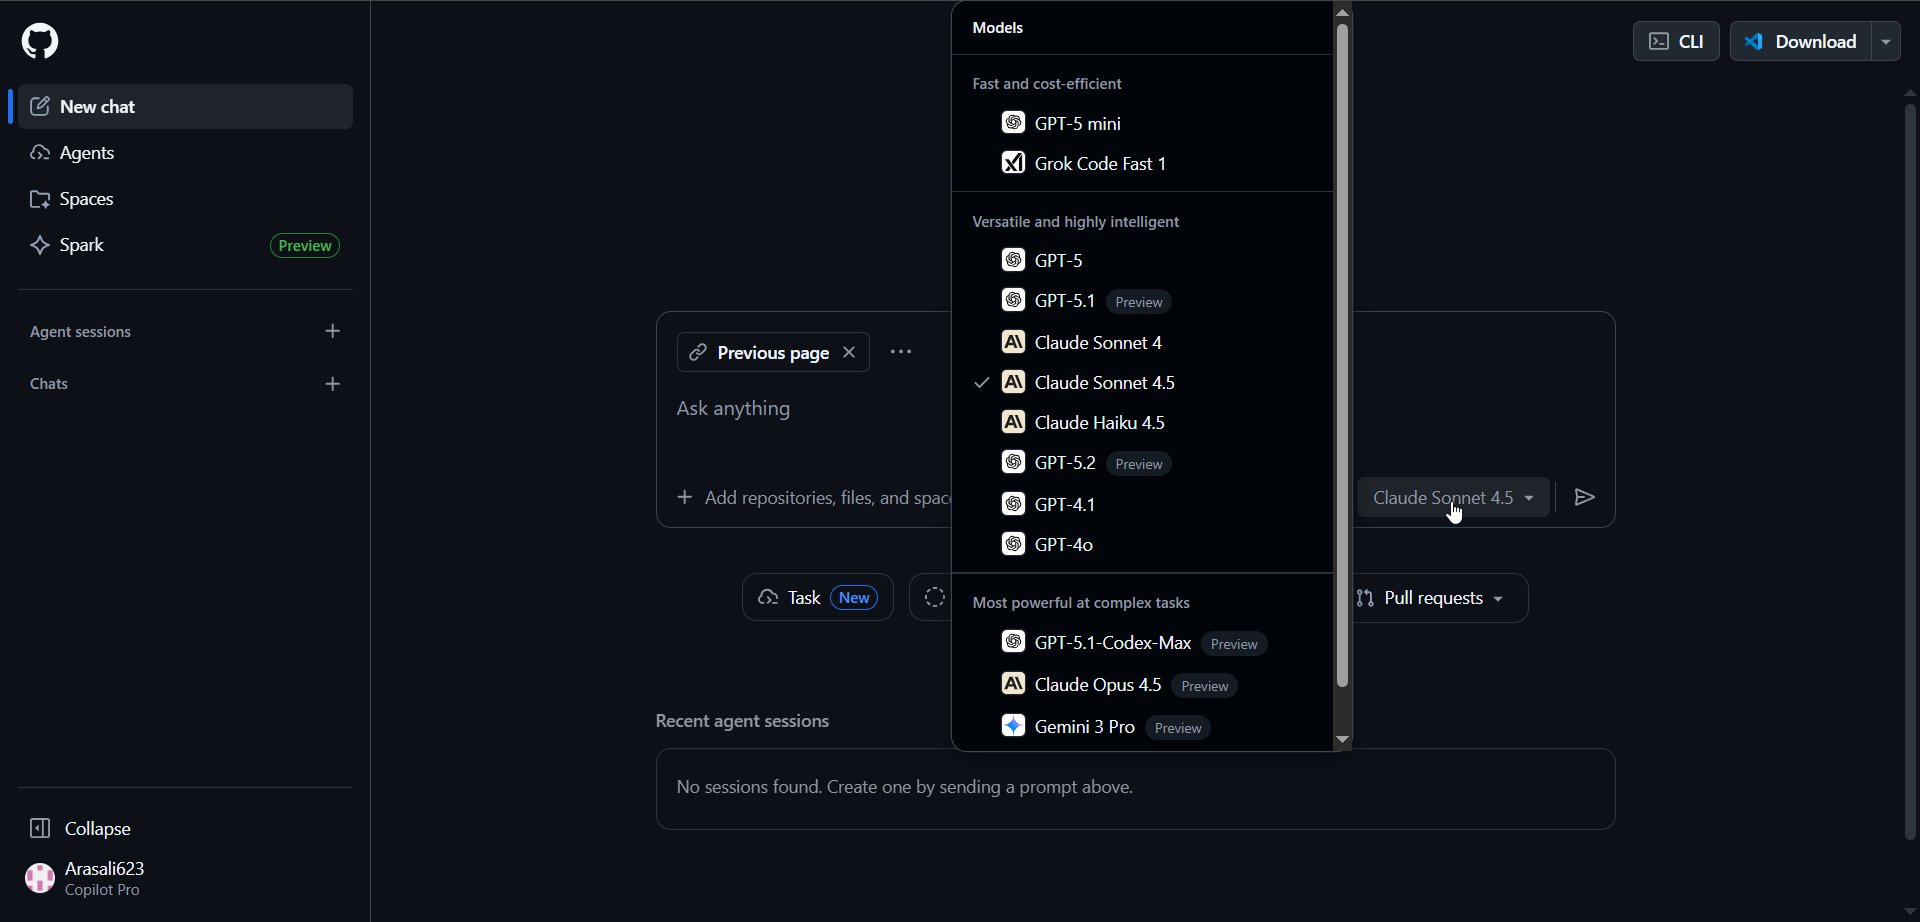Choose the GPT-5 mini model

coord(1077,123)
